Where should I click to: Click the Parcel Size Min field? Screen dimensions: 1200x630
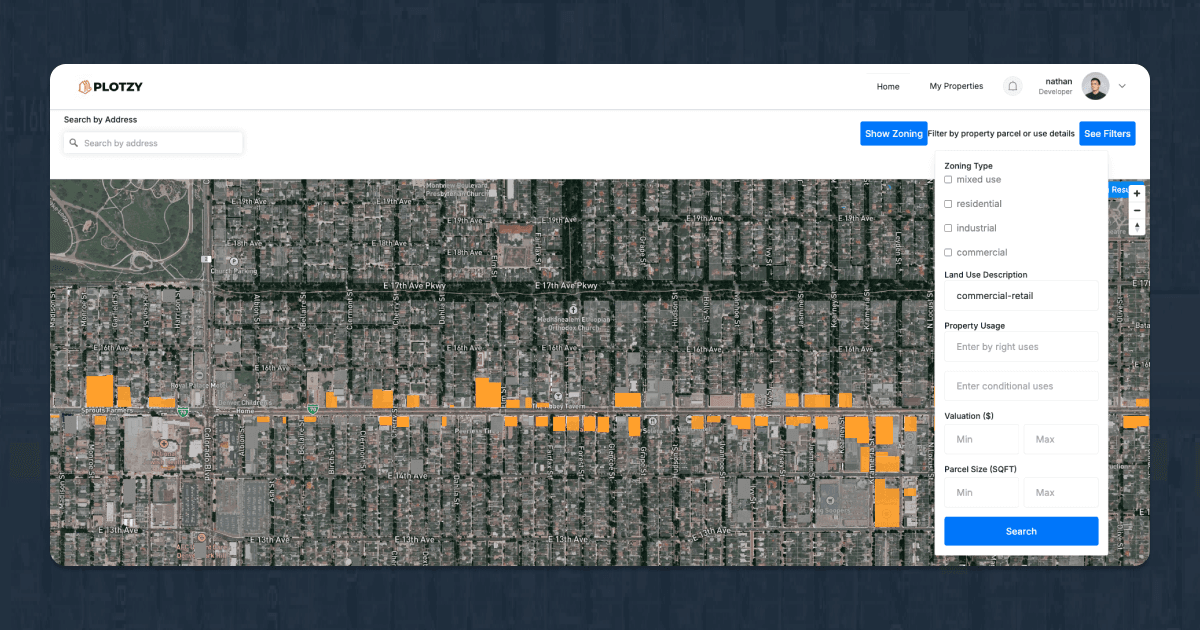(x=982, y=492)
